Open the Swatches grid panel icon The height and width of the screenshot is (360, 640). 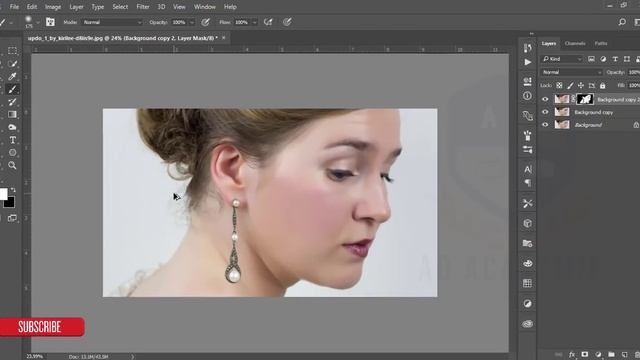click(527, 283)
